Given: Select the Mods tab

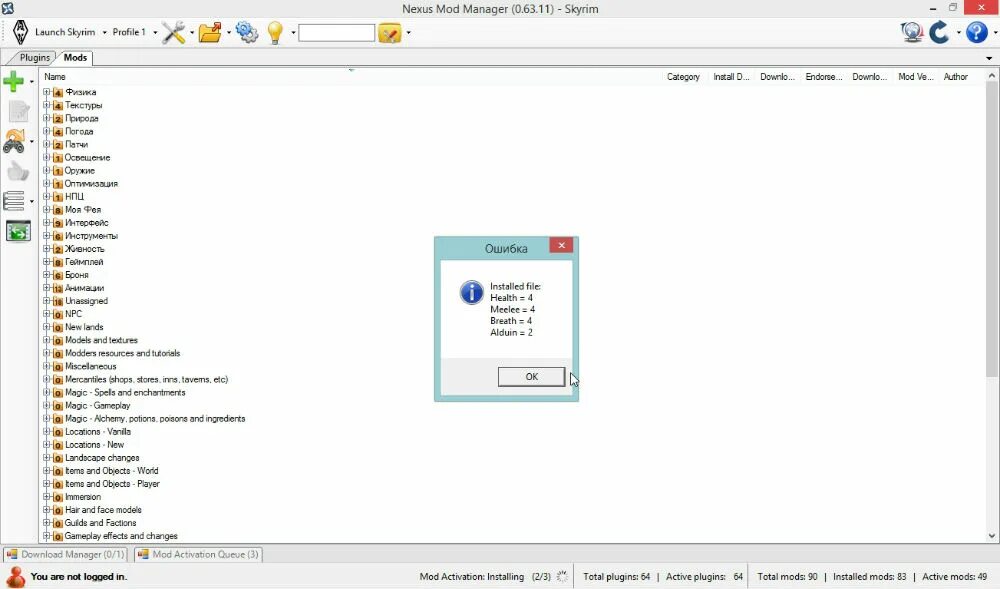Looking at the screenshot, I should click(x=75, y=57).
